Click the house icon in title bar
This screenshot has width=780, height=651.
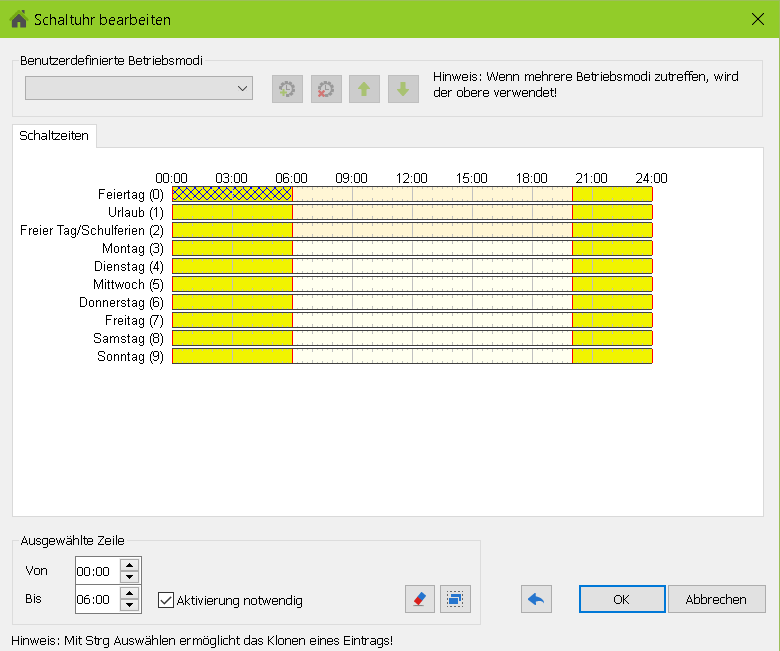click(19, 19)
